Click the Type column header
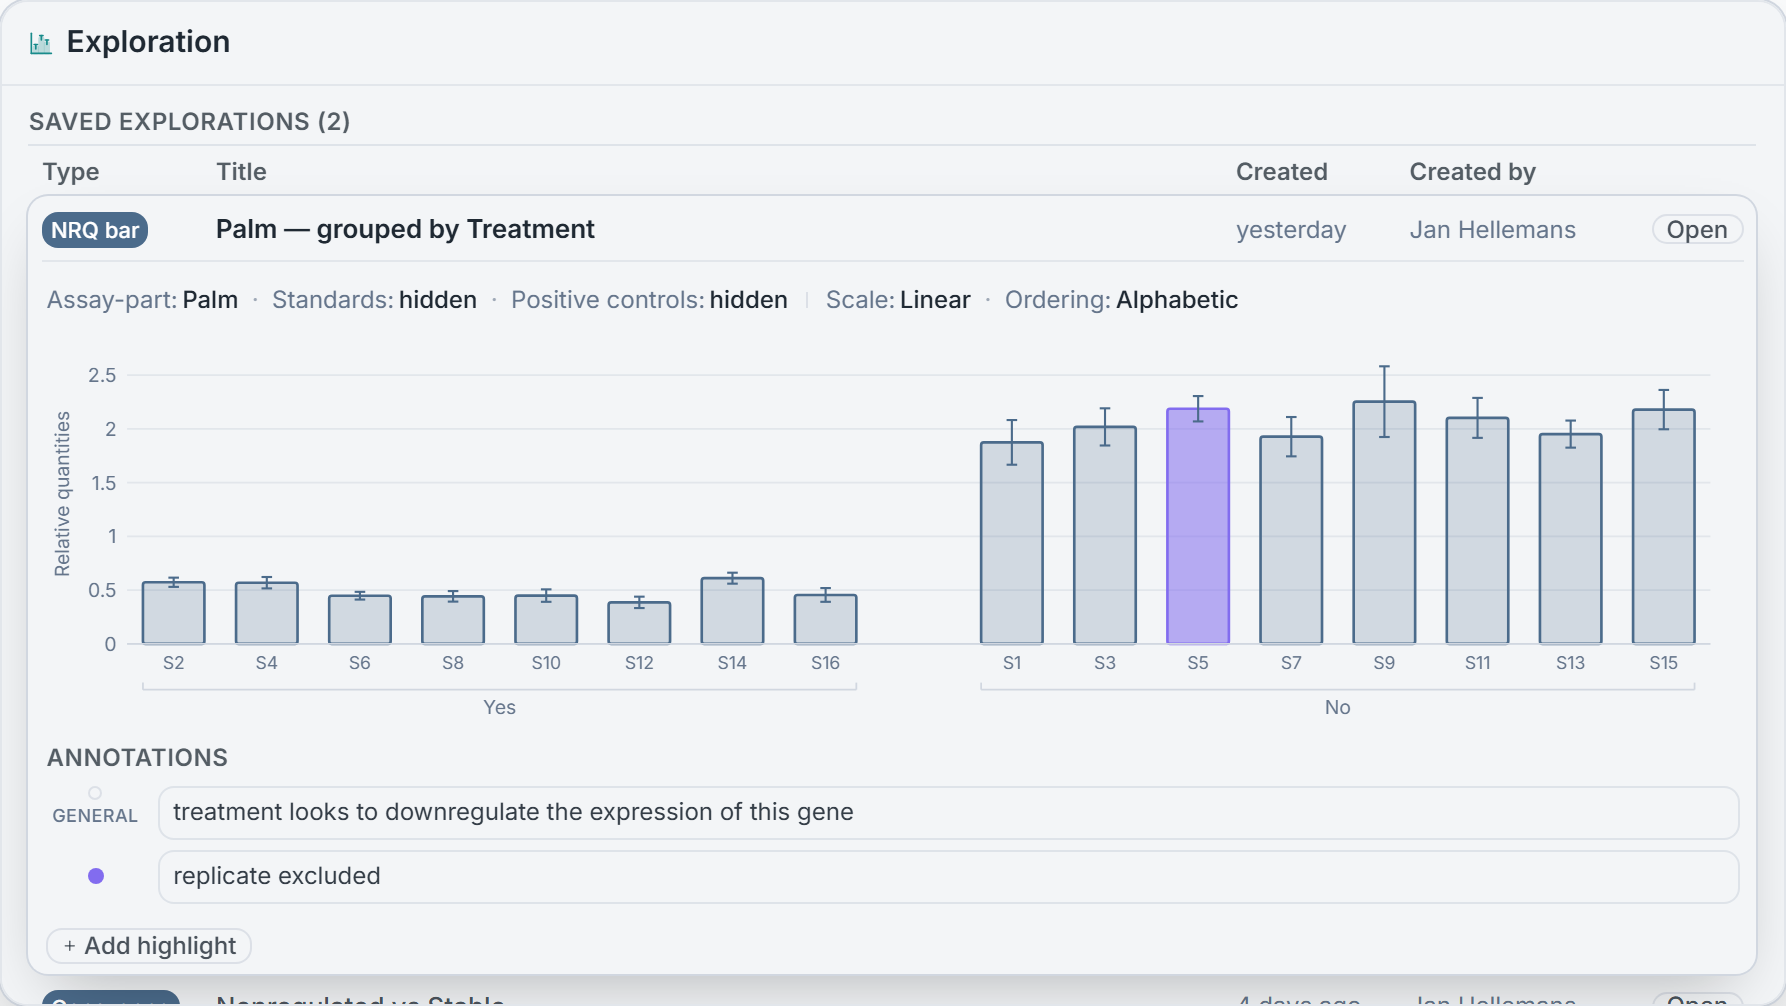 point(71,172)
